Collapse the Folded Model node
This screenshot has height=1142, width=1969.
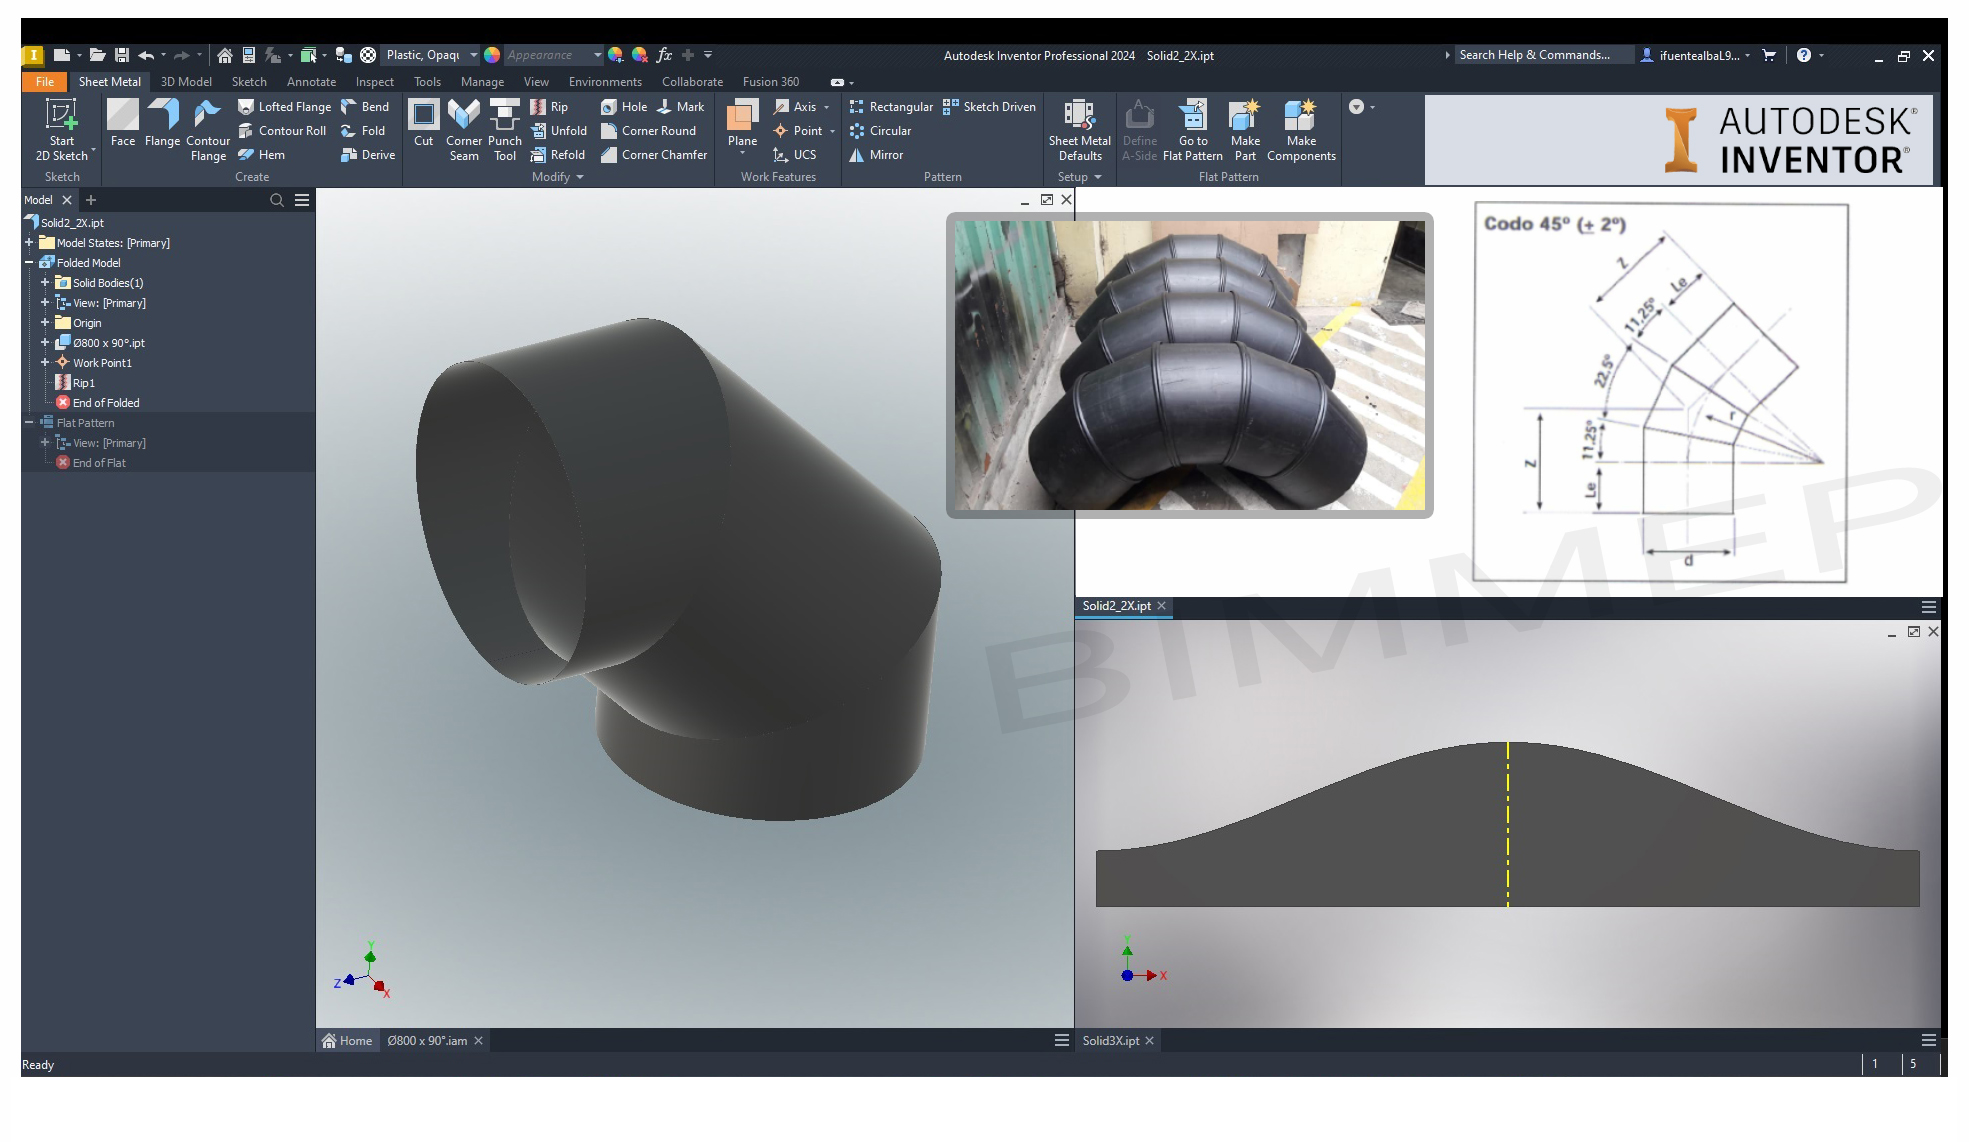pos(29,263)
